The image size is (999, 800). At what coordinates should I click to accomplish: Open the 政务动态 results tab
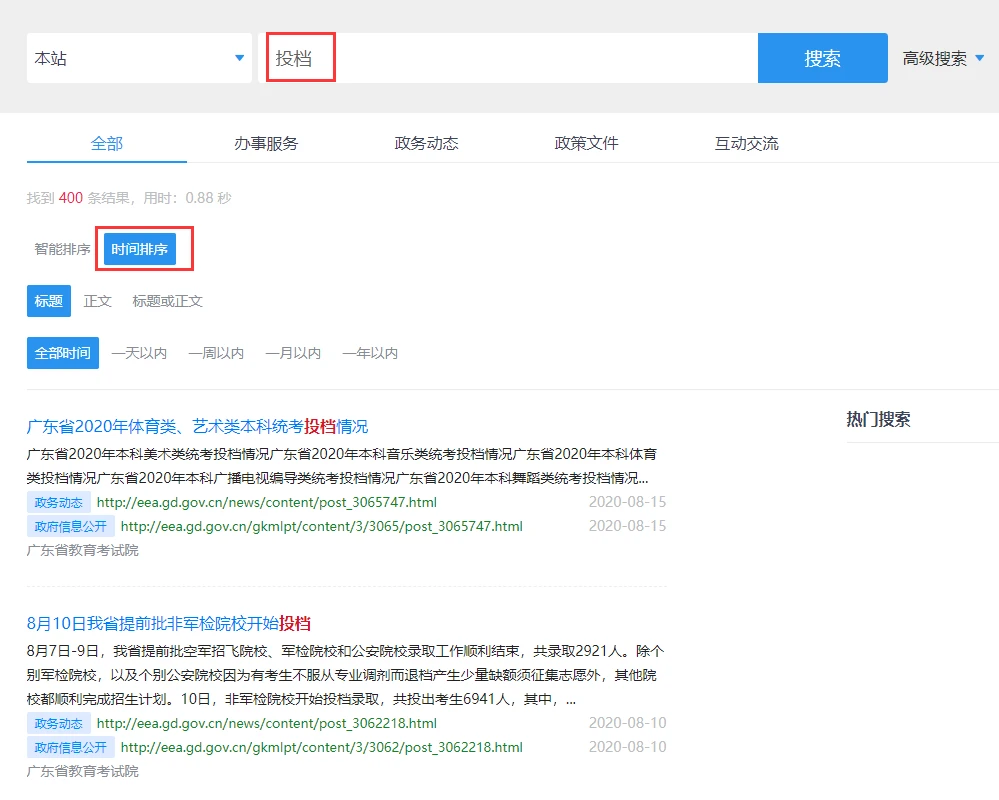pyautogui.click(x=426, y=143)
